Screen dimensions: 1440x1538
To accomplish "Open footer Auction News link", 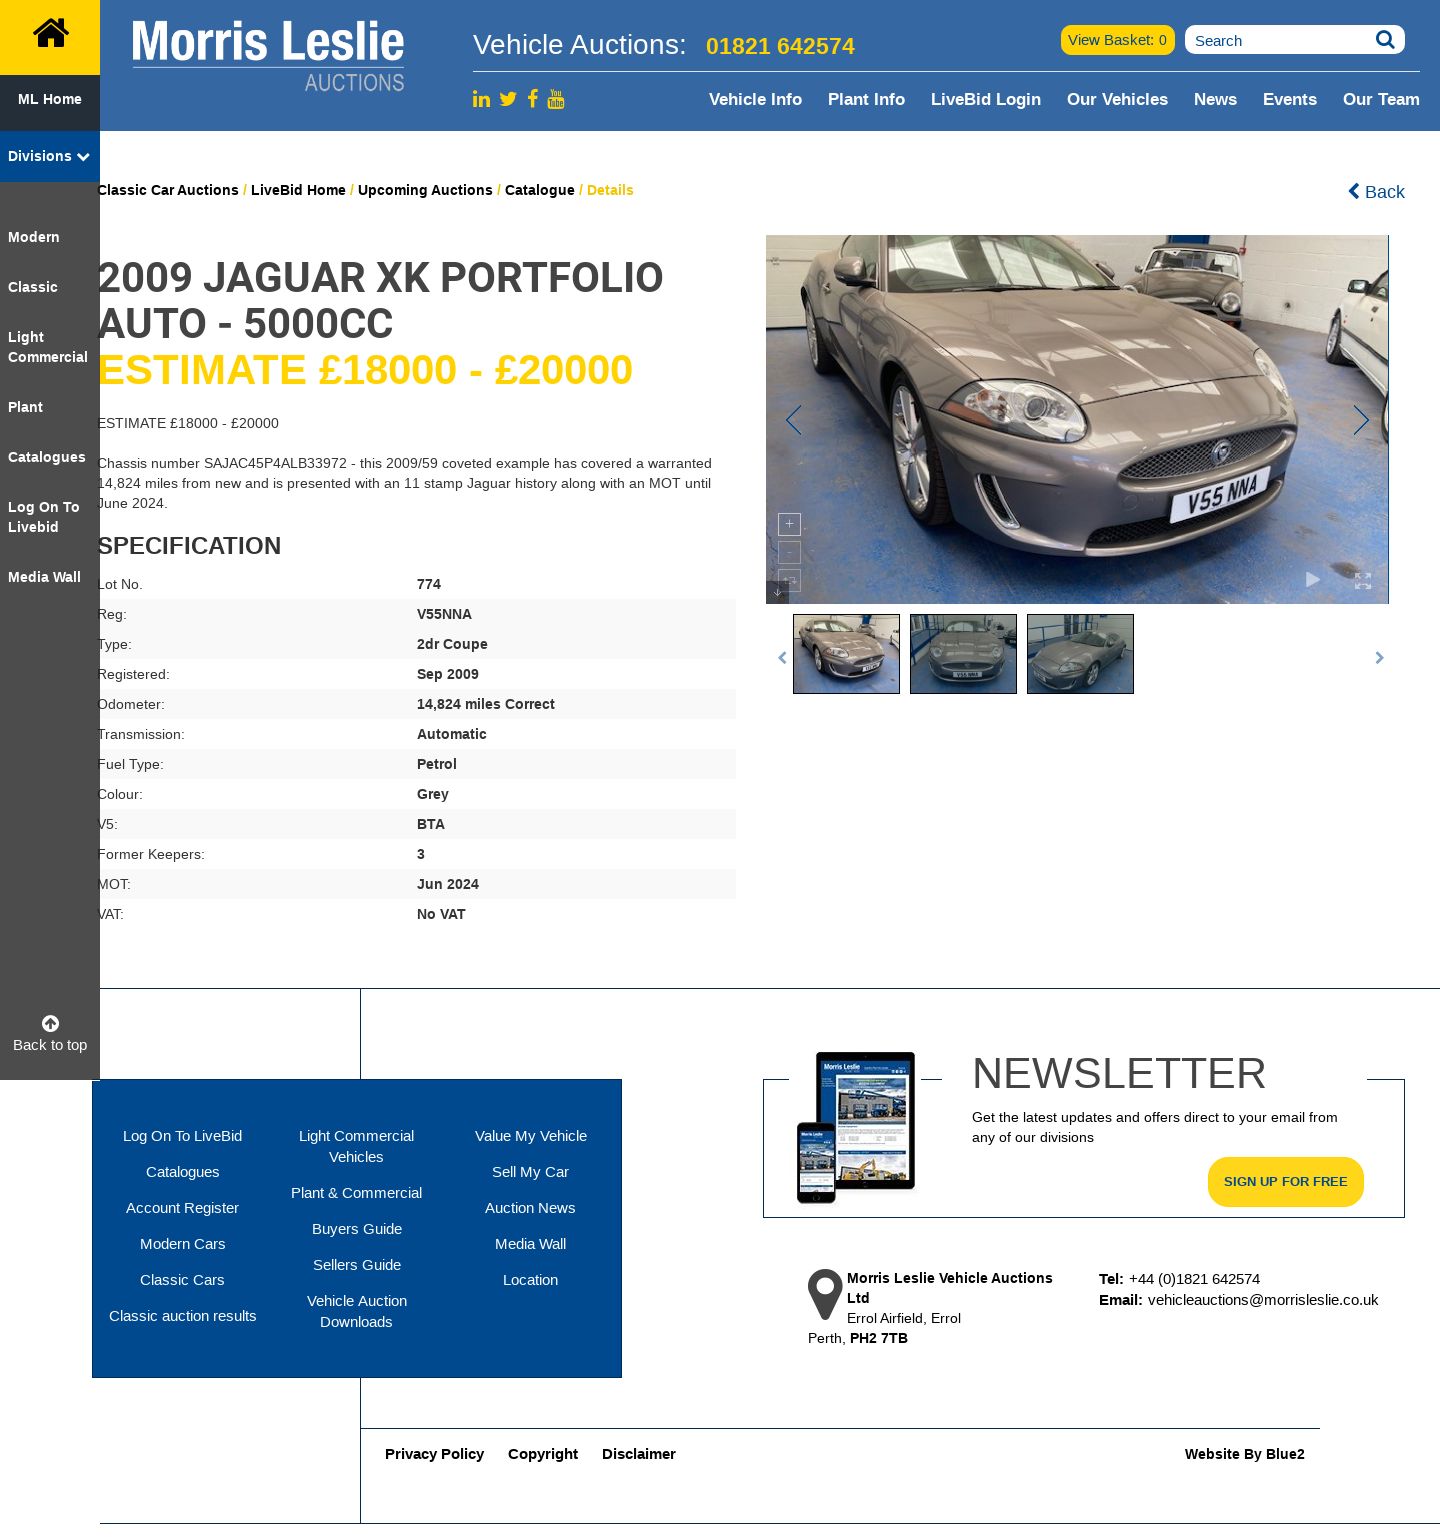I will click(530, 1208).
